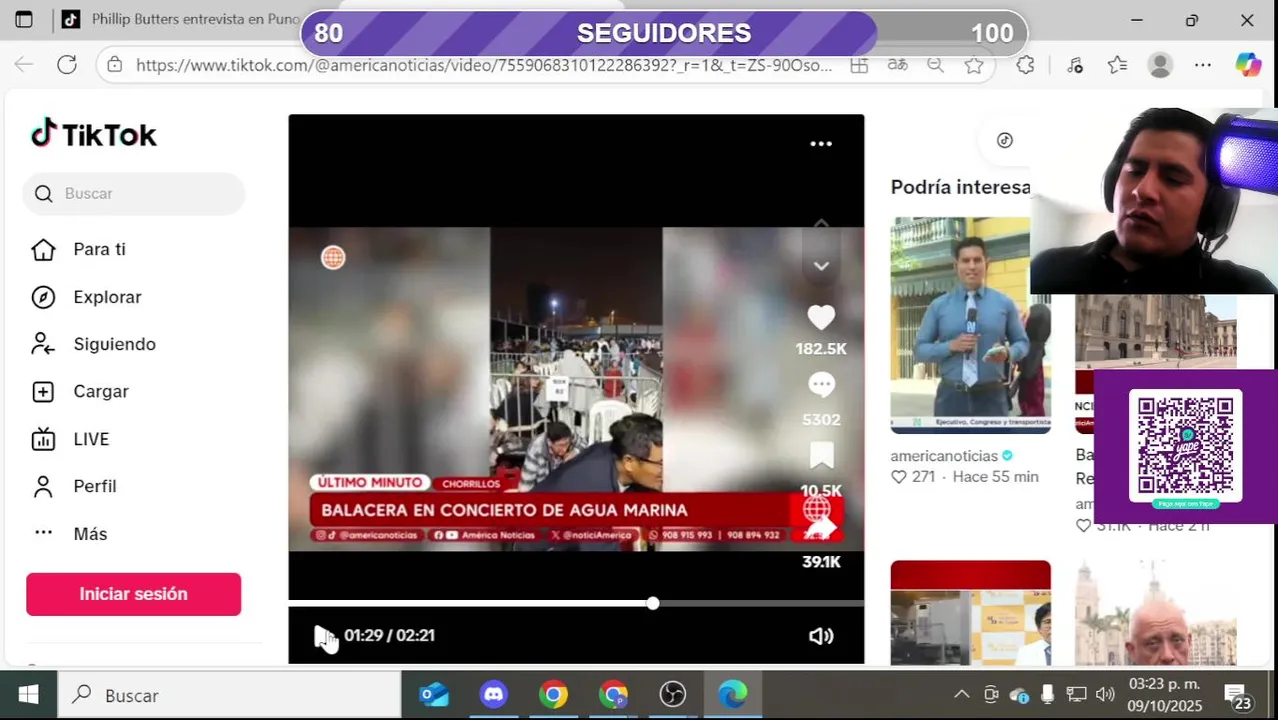Go back with the browser arrow
The image size is (1278, 720).
[x=24, y=65]
